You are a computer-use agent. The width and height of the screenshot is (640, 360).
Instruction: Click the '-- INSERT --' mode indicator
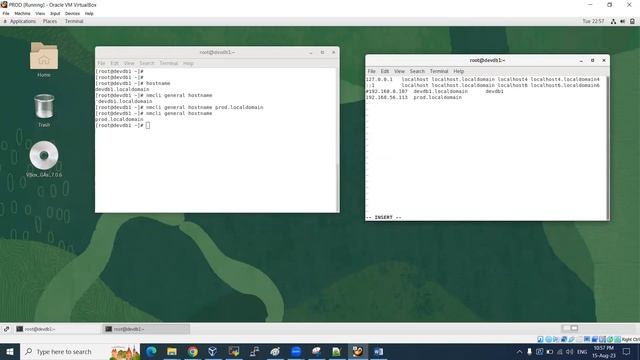(x=384, y=217)
